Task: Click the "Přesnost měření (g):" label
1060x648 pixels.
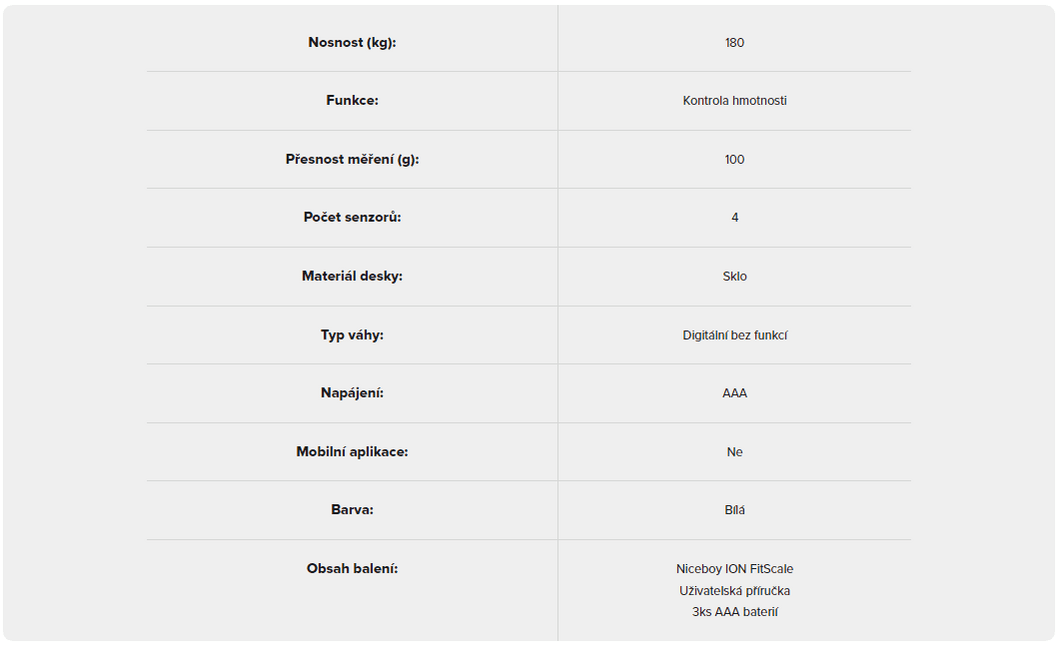Action: click(352, 160)
